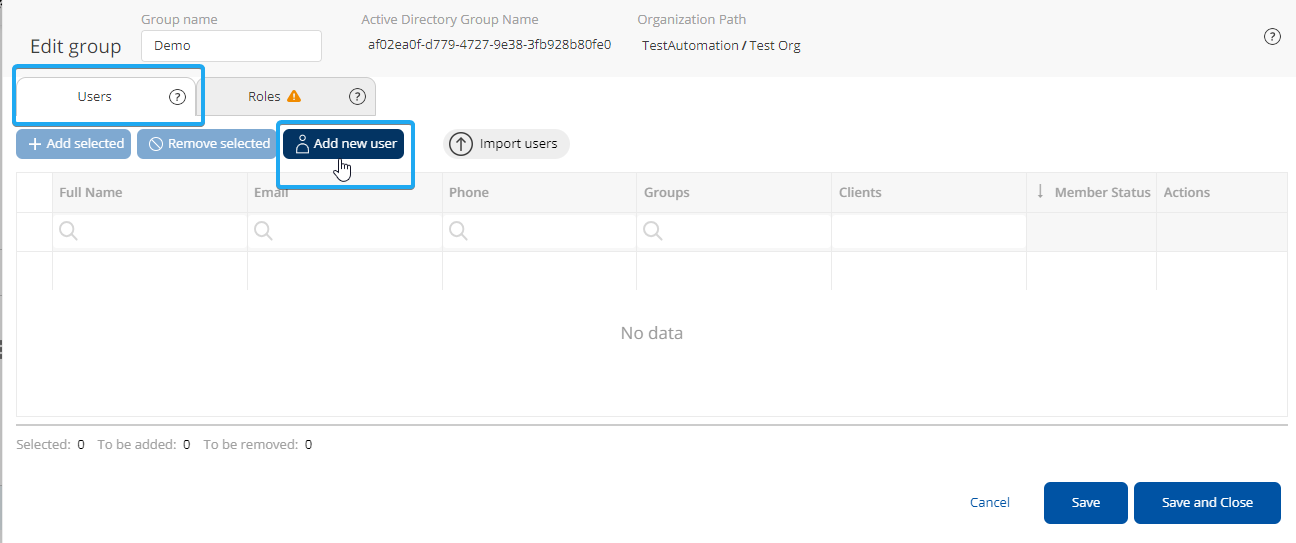
Task: Click the Email filter magnifier icon
Action: 263,231
